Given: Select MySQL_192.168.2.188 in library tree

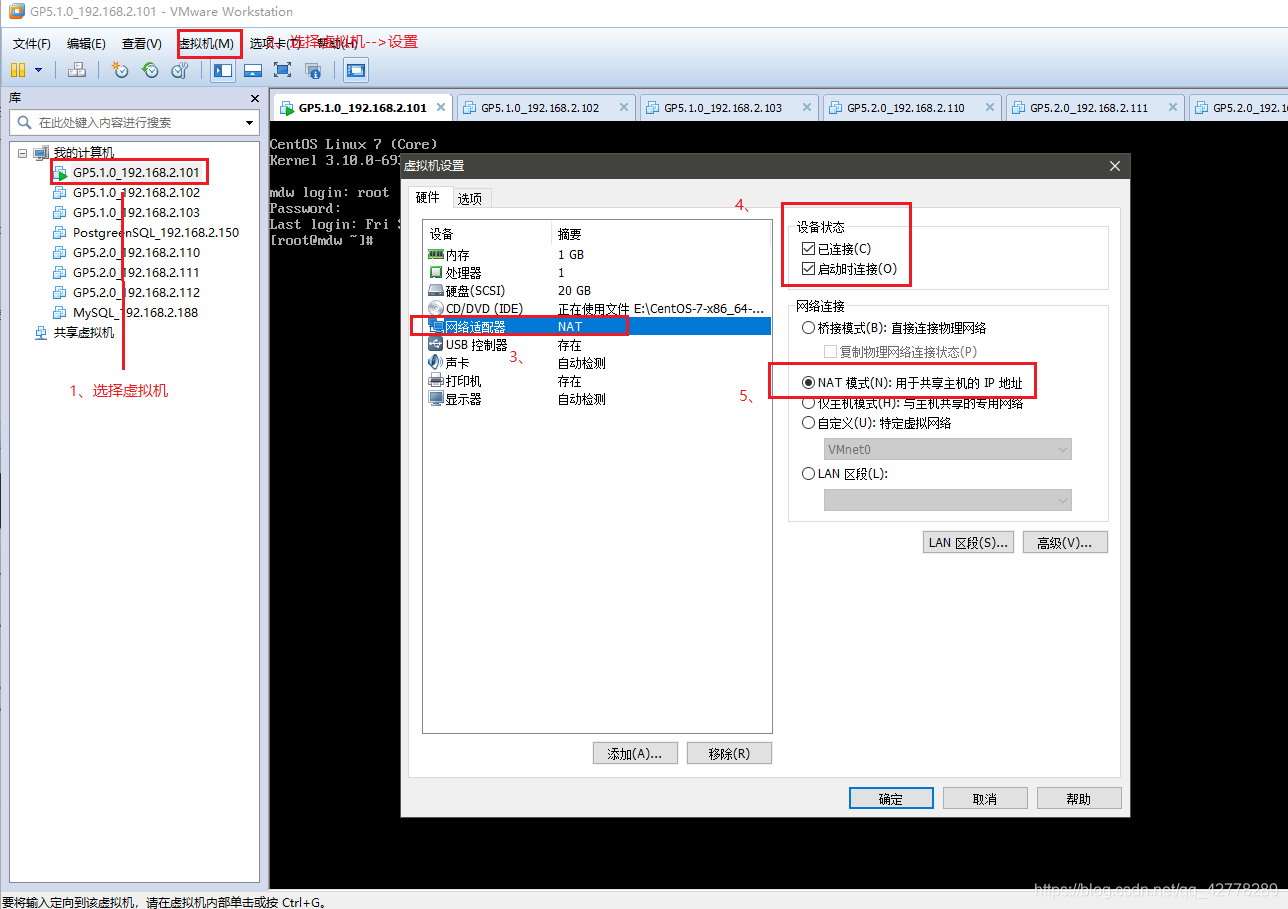Looking at the screenshot, I should click(135, 313).
